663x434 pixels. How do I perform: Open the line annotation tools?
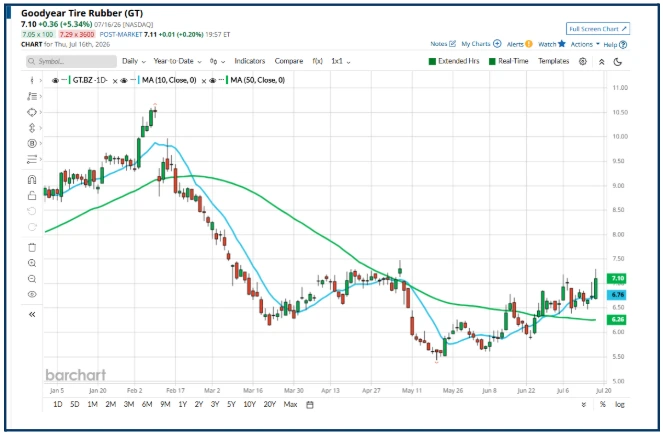click(32, 96)
